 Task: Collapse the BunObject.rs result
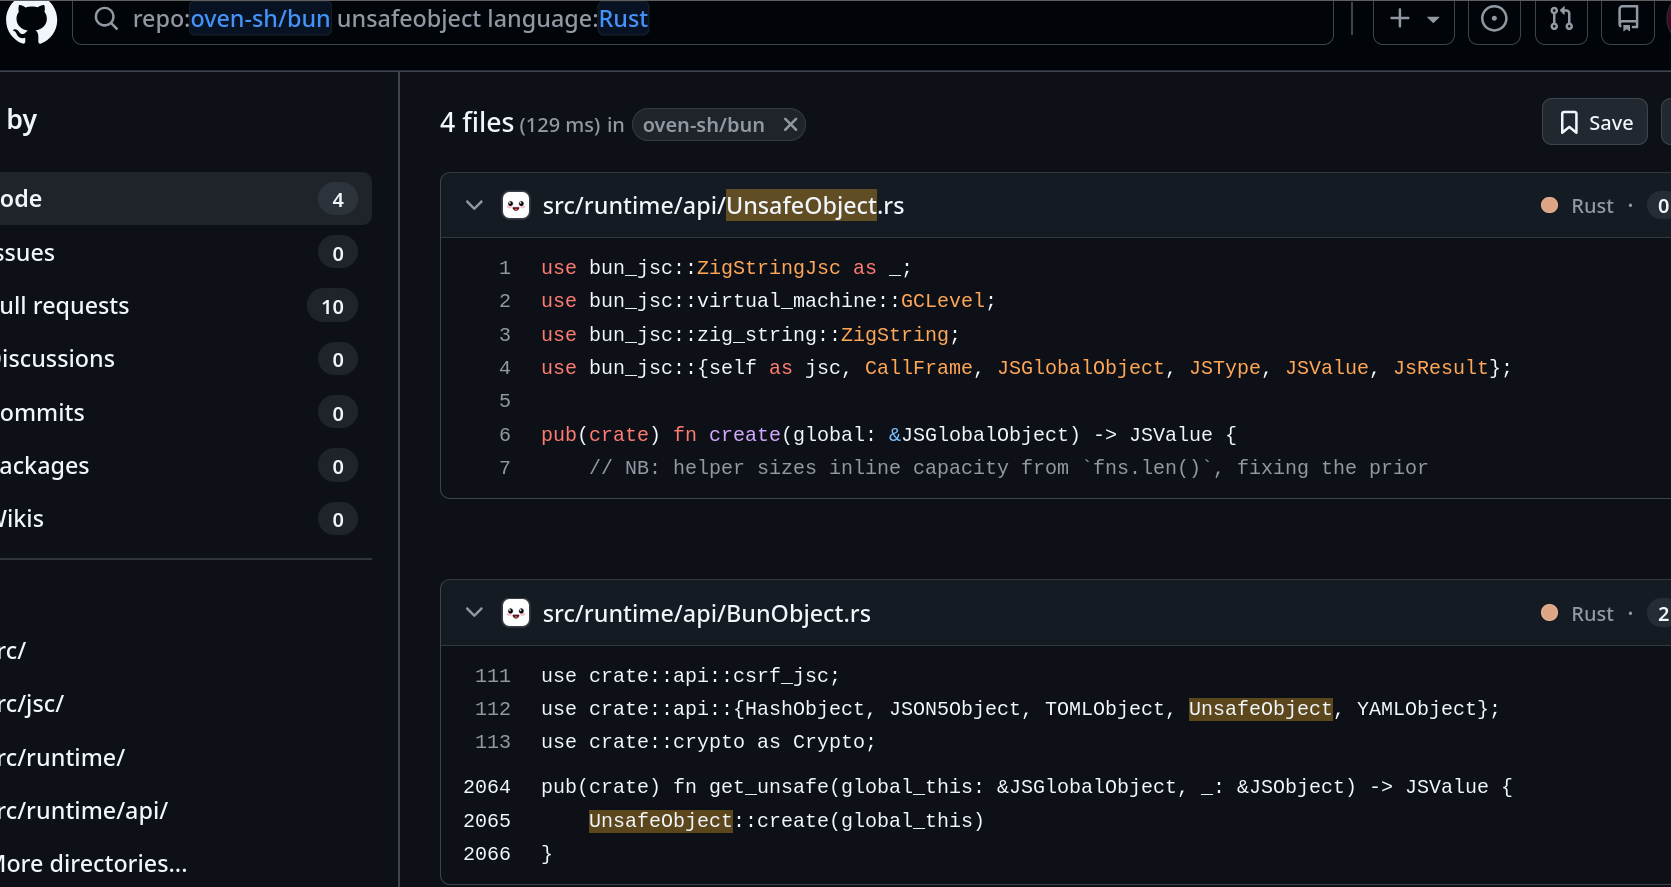coord(474,612)
